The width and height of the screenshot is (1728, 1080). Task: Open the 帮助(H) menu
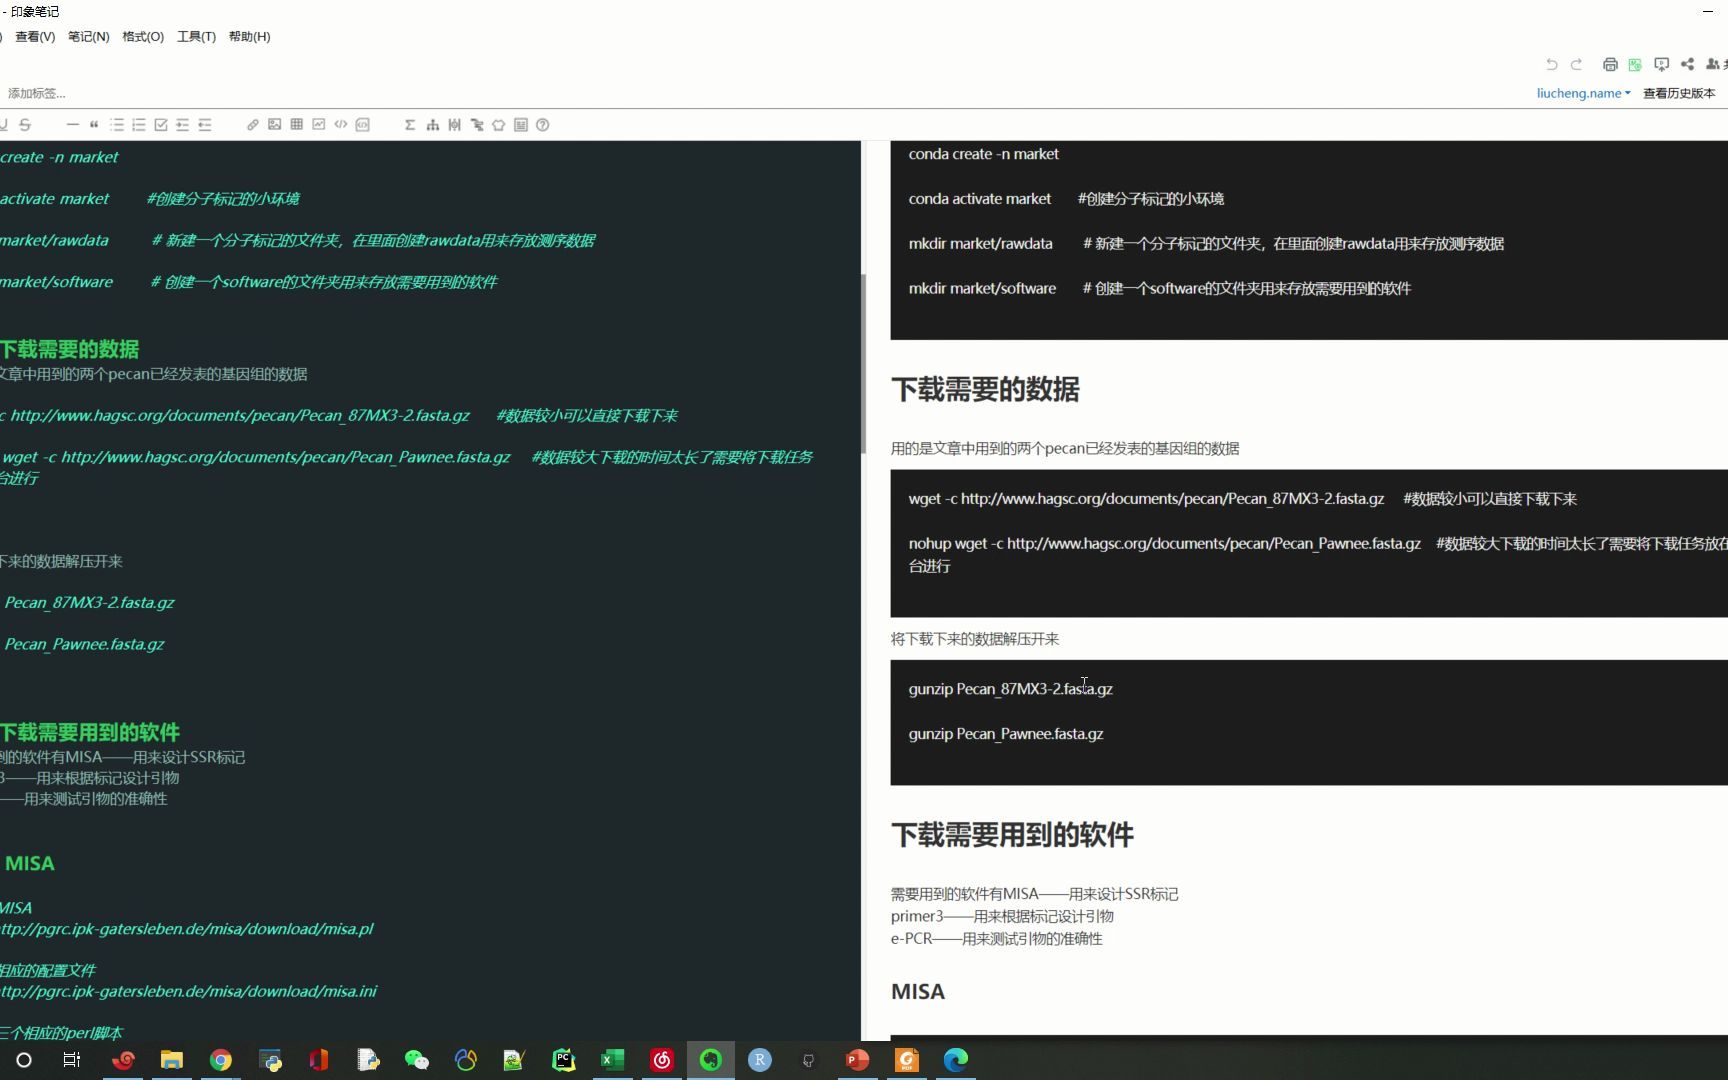pos(249,36)
